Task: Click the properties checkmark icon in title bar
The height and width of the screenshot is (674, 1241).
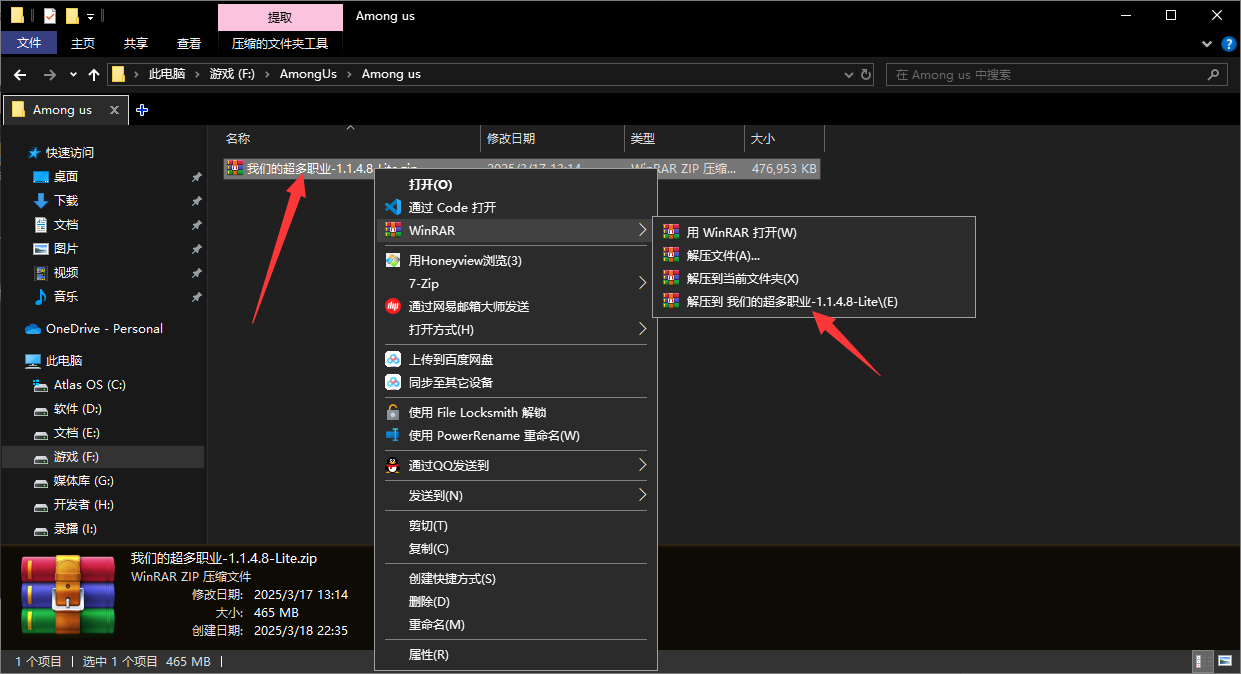Action: (x=50, y=16)
